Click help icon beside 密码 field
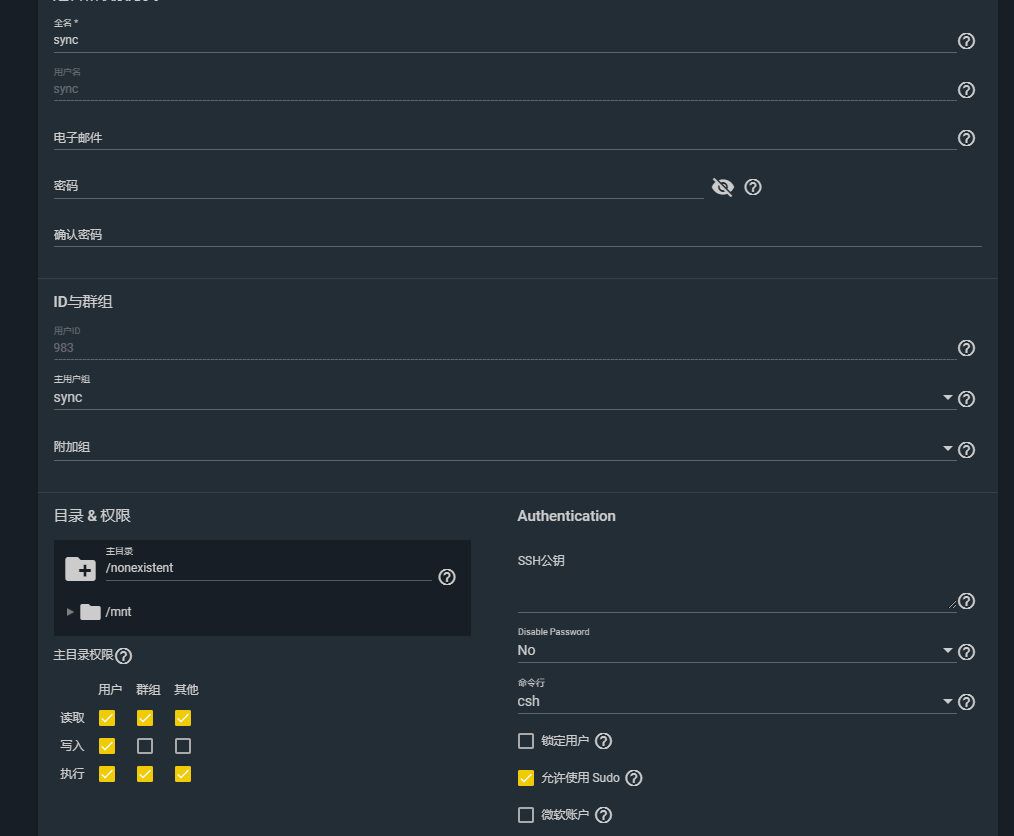 point(753,187)
